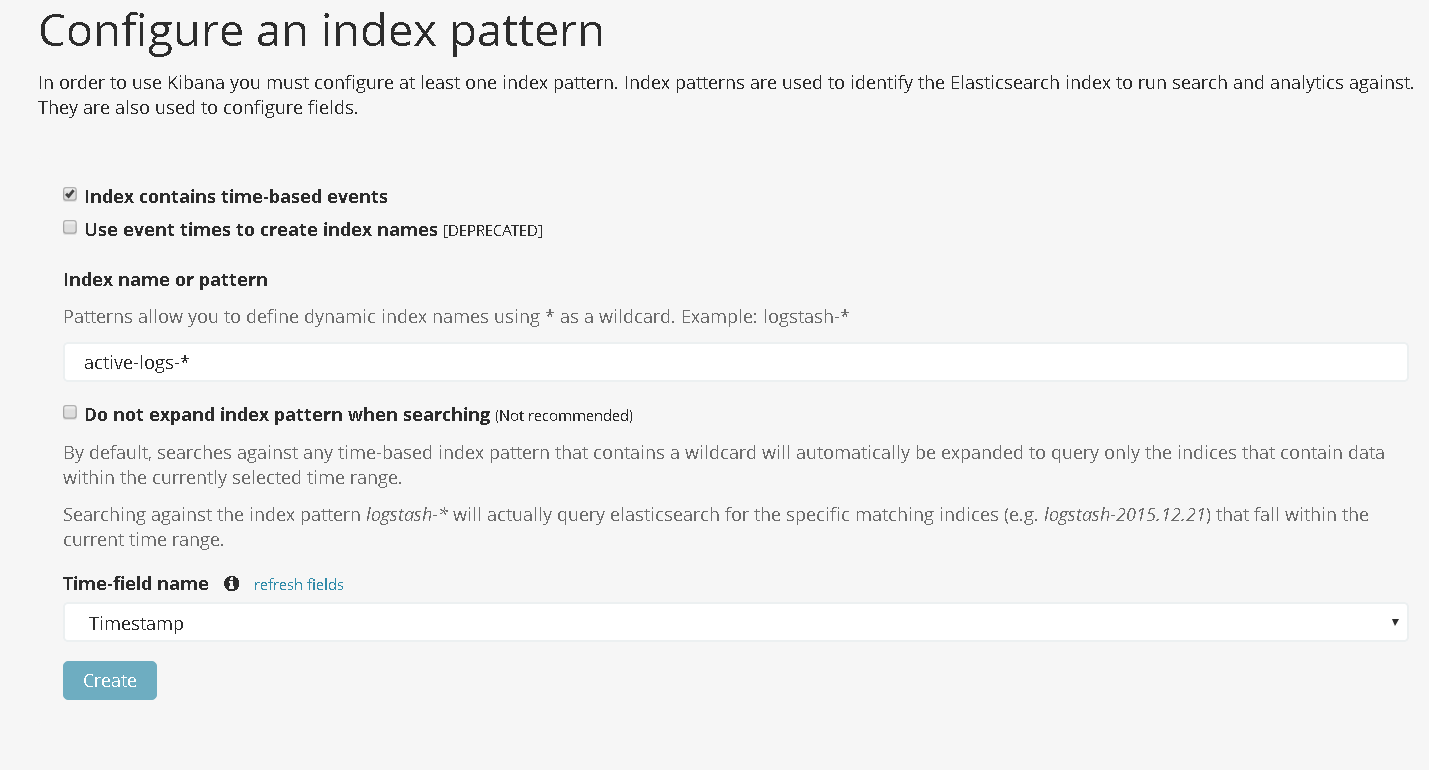Enable the deprecated Use event times option
1429x770 pixels.
[x=69, y=227]
